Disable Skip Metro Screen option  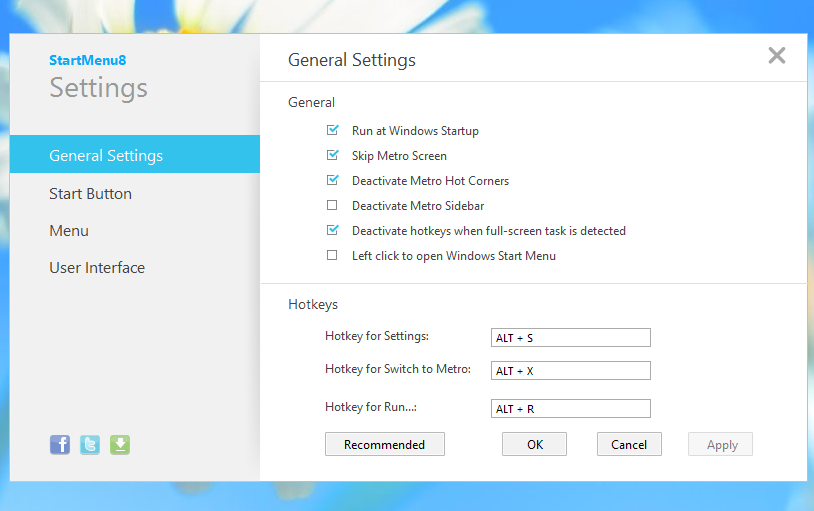[x=332, y=156]
